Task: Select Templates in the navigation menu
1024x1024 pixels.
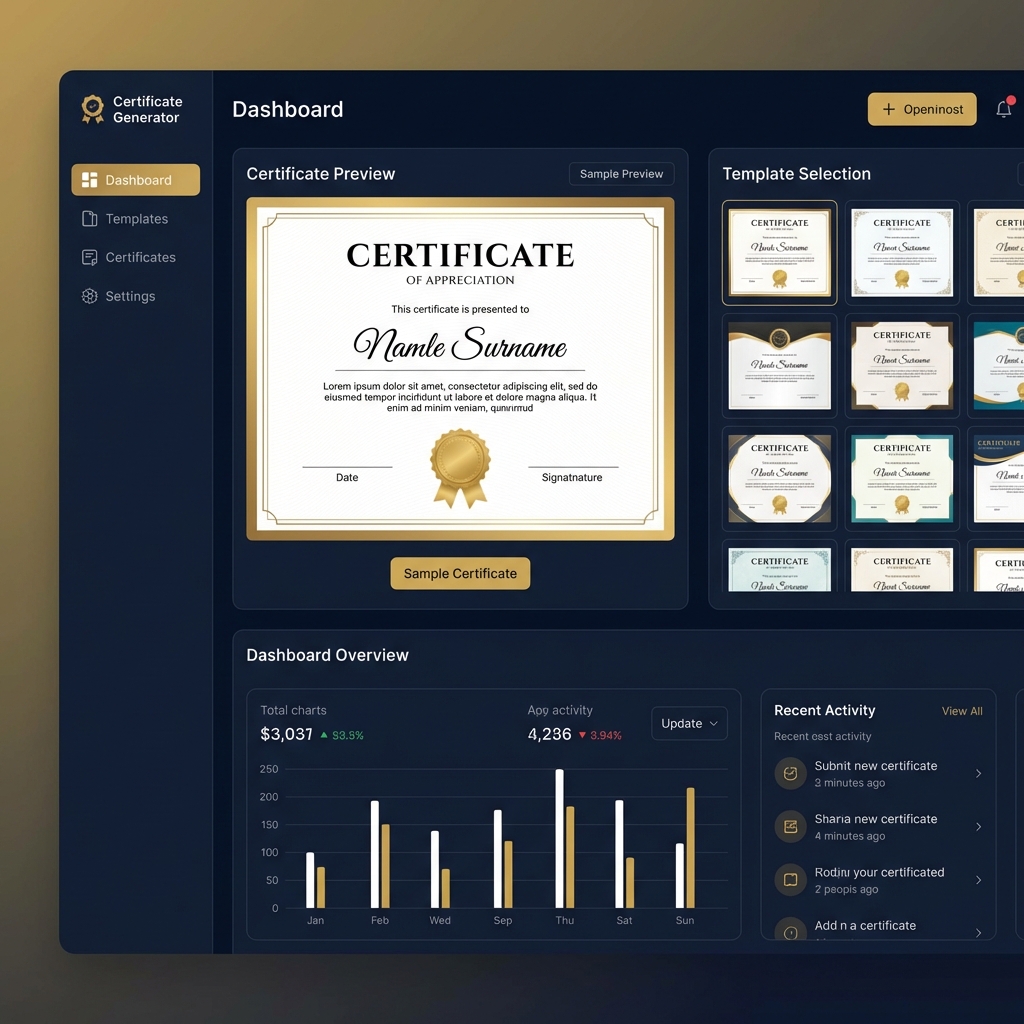Action: [x=137, y=218]
